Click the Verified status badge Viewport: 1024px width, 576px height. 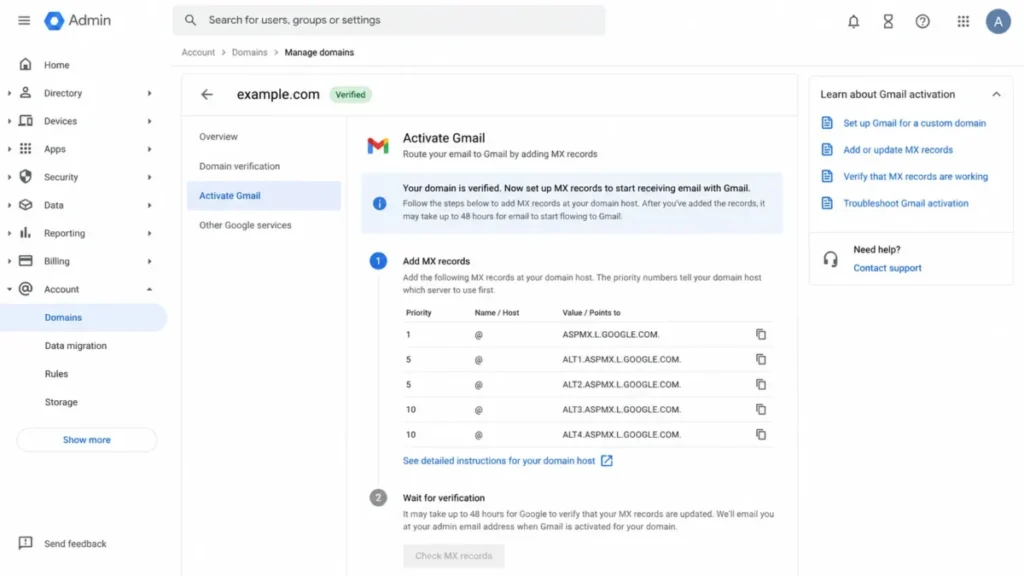350,95
